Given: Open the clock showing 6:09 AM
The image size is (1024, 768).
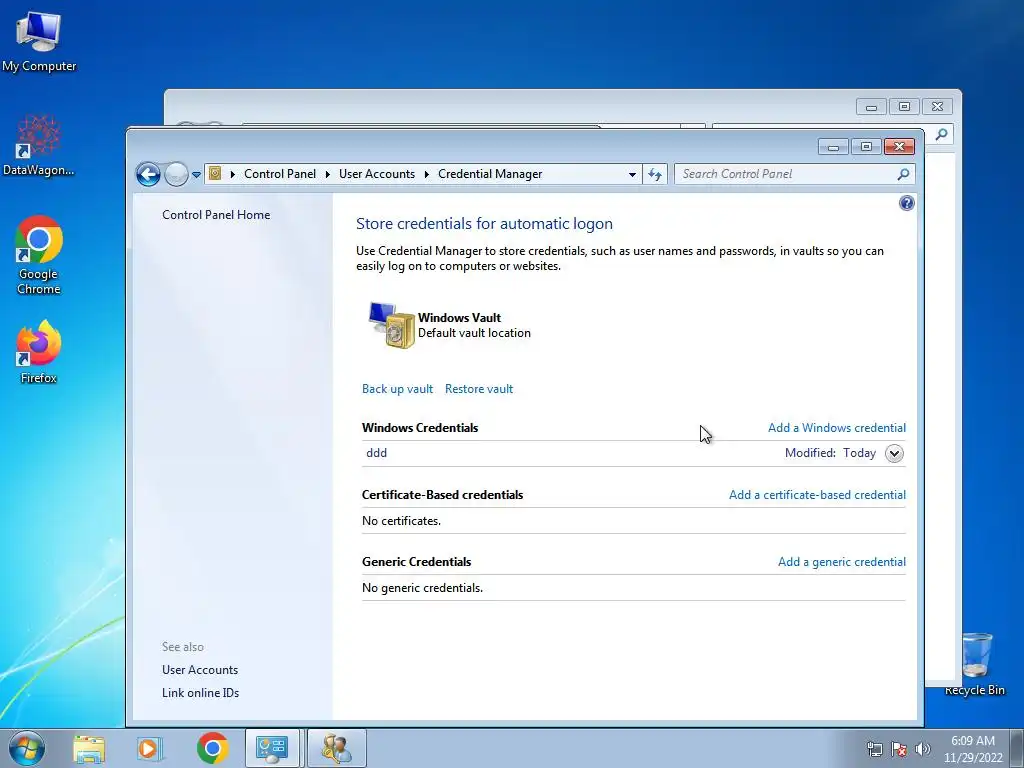Looking at the screenshot, I should click(x=972, y=749).
